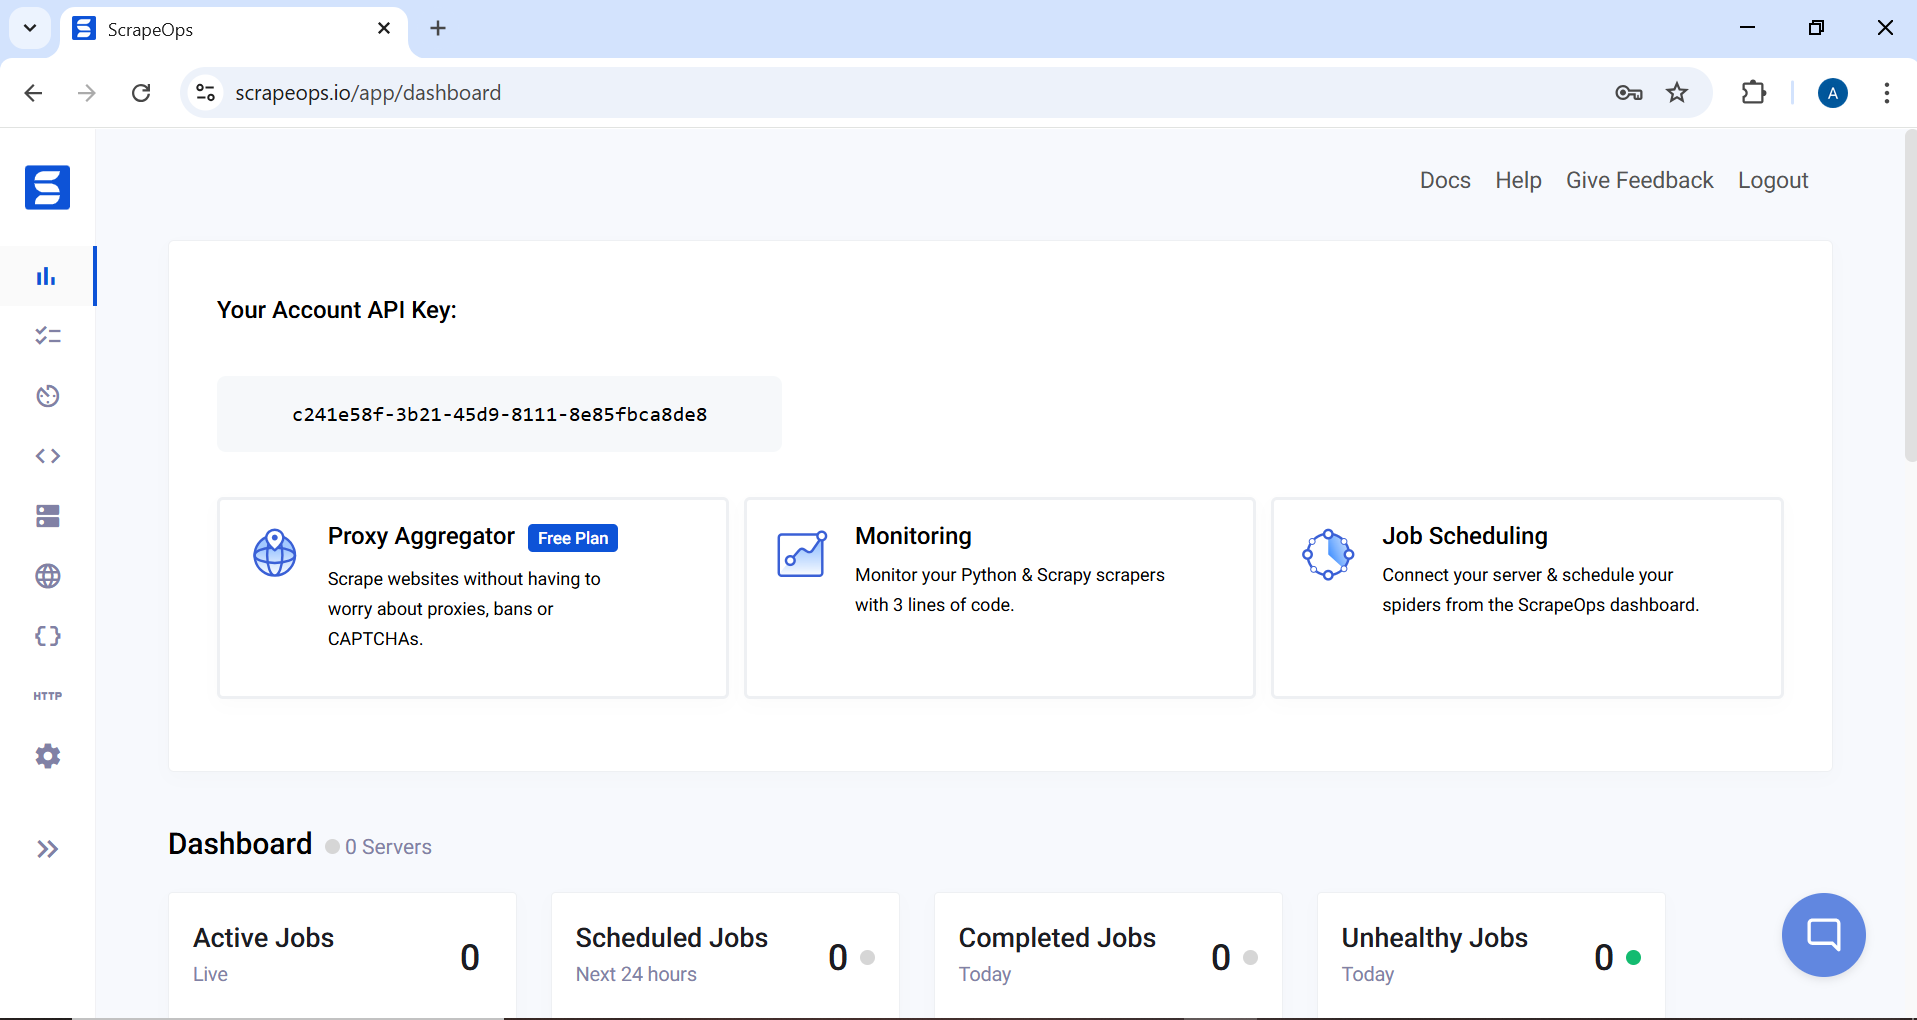Reload the page with refresh icon
Screen dimensions: 1917x1020
(141, 93)
